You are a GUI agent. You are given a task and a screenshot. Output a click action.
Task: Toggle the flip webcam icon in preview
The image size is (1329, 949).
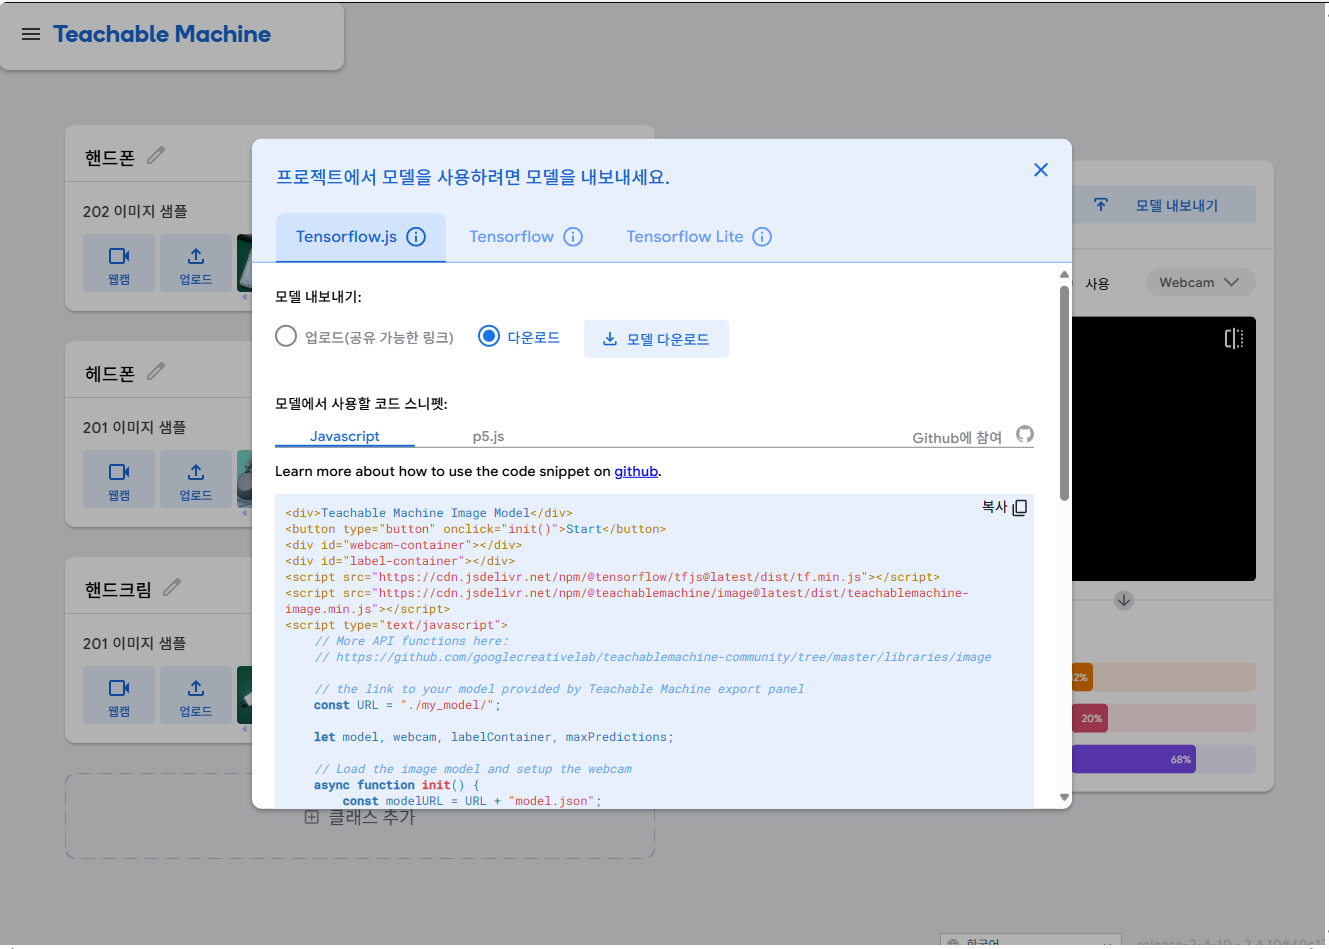[1234, 339]
